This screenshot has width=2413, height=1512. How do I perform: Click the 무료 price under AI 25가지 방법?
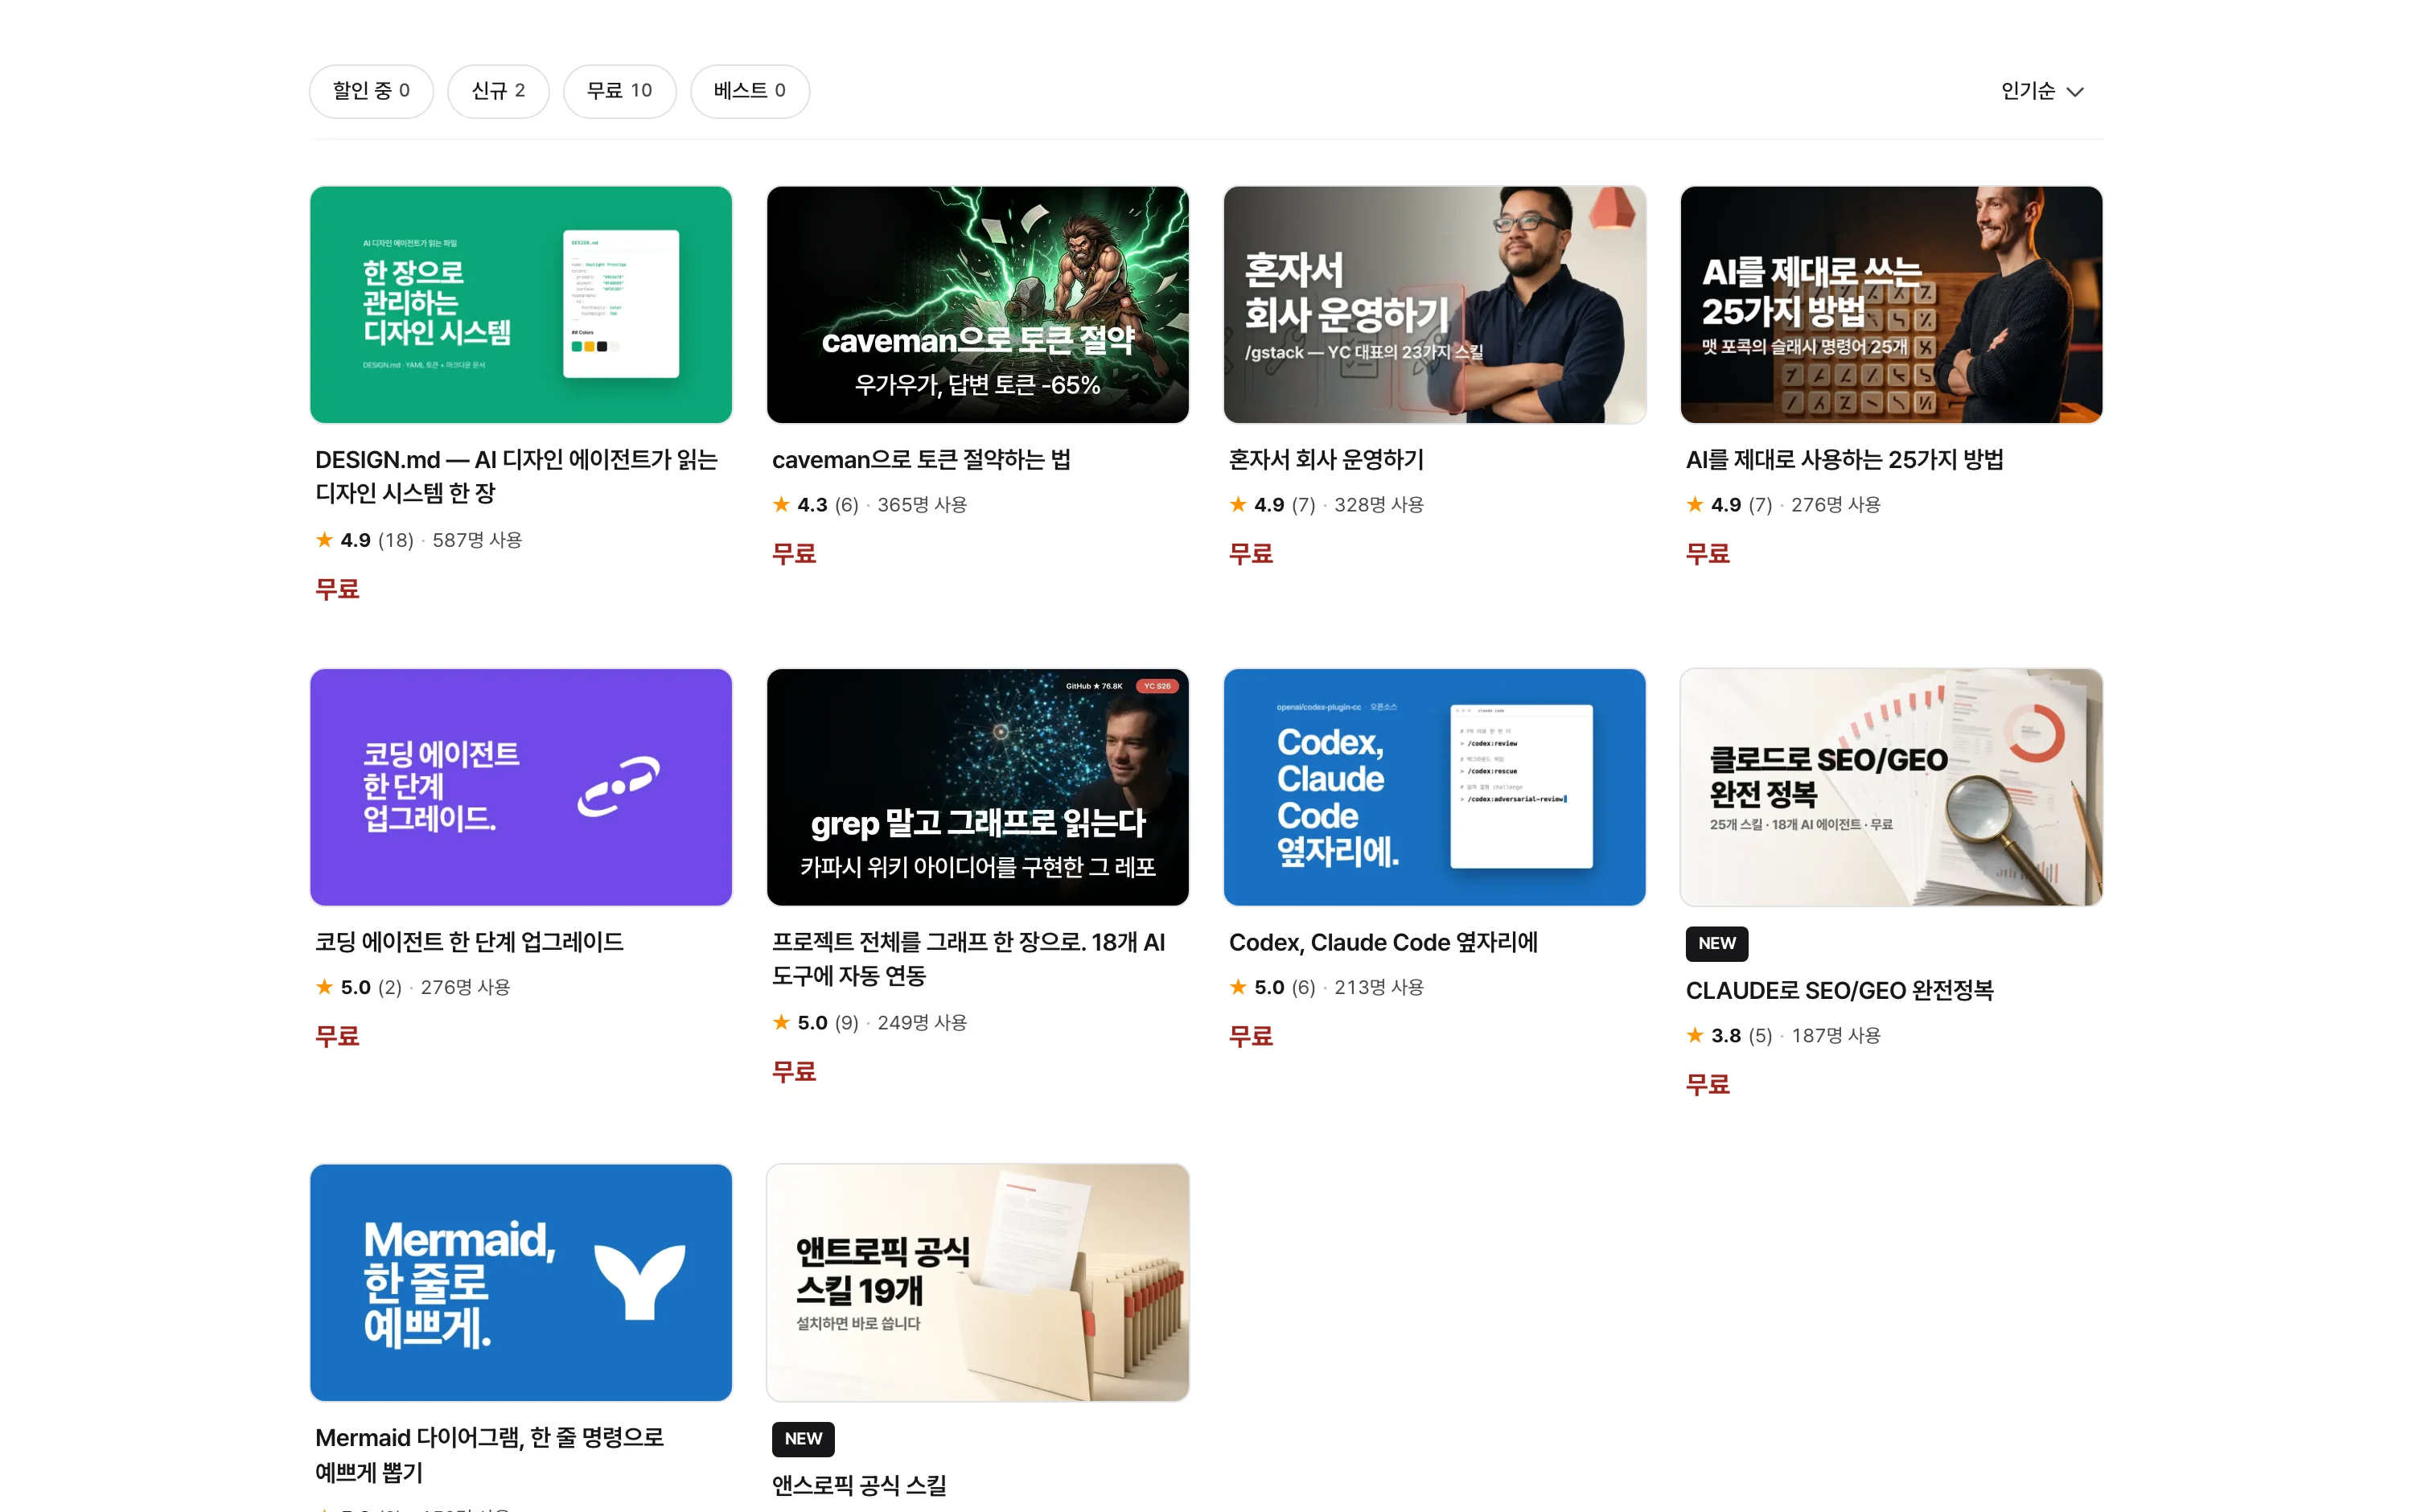click(x=1708, y=554)
